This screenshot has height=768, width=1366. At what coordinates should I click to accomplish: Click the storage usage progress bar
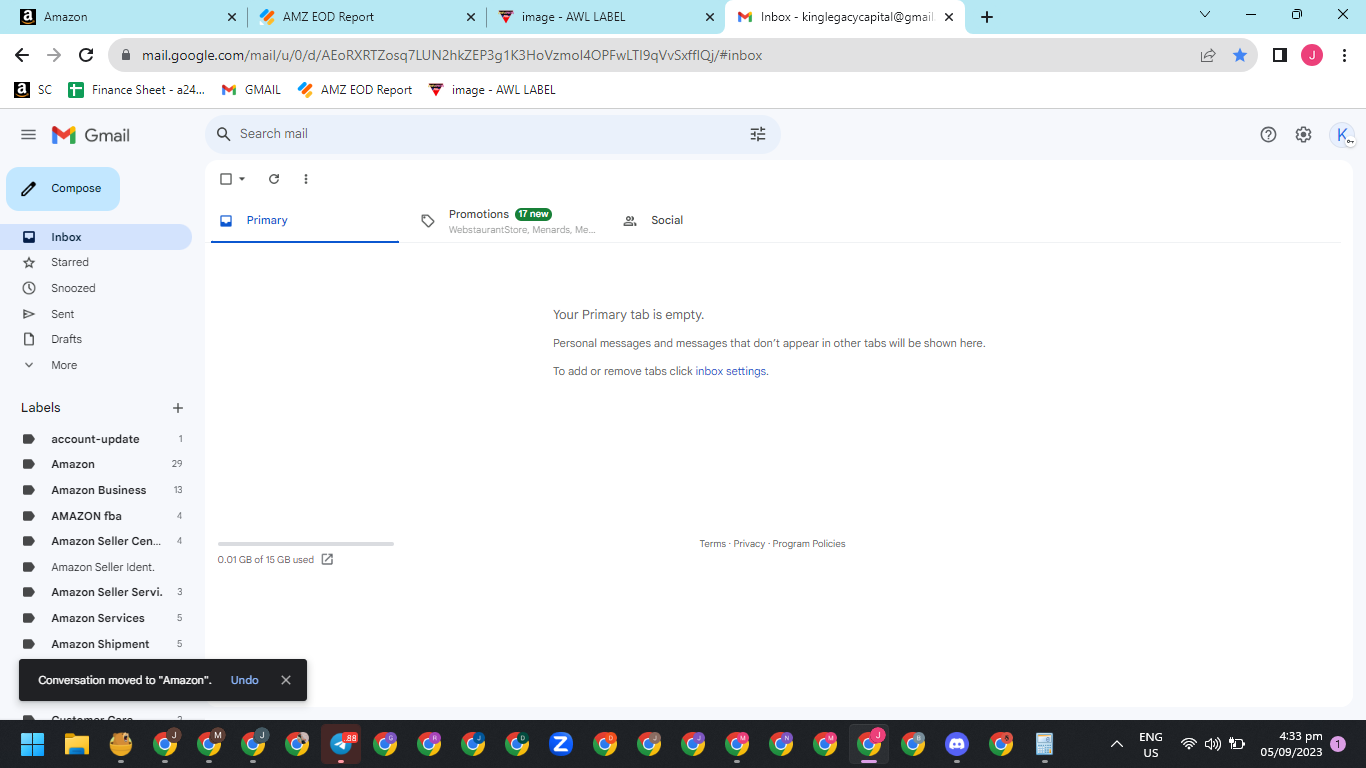click(x=306, y=544)
